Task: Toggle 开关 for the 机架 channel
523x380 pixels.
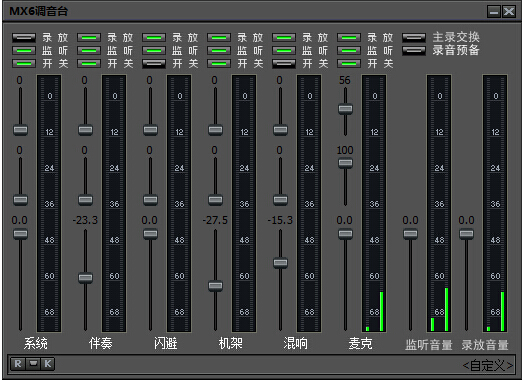Action: coord(219,63)
